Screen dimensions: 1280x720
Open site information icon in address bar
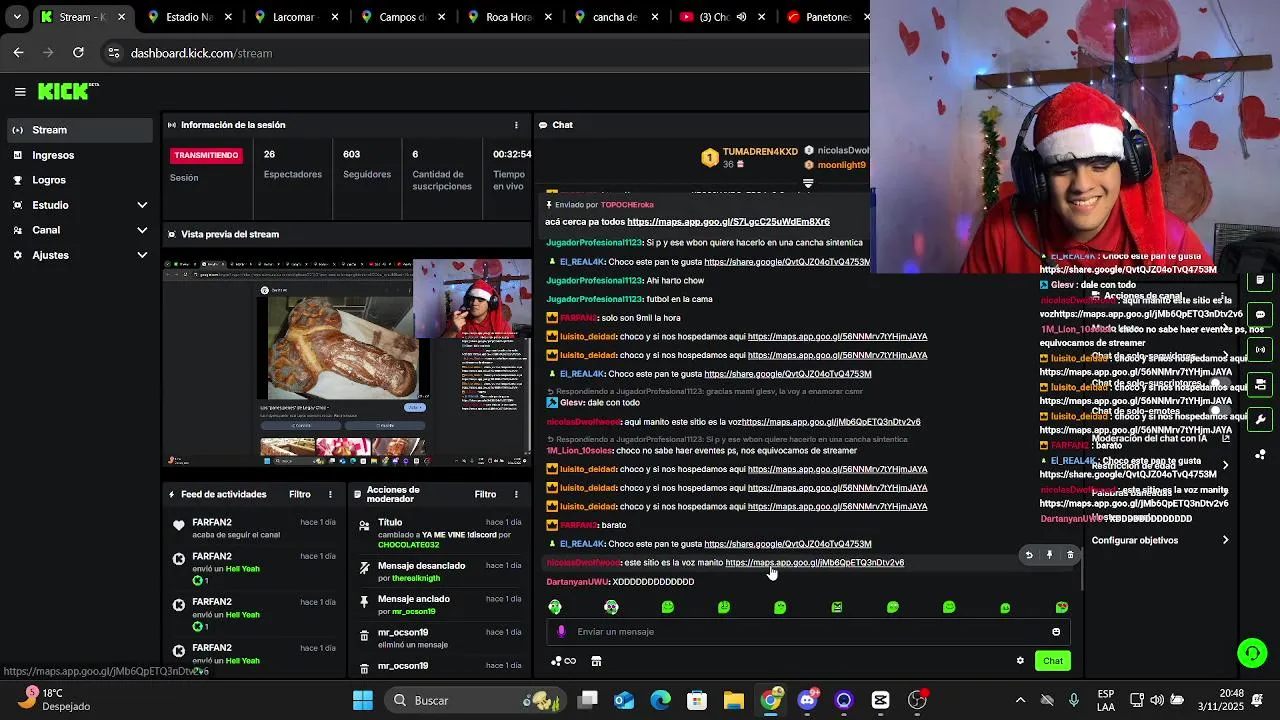click(x=113, y=53)
